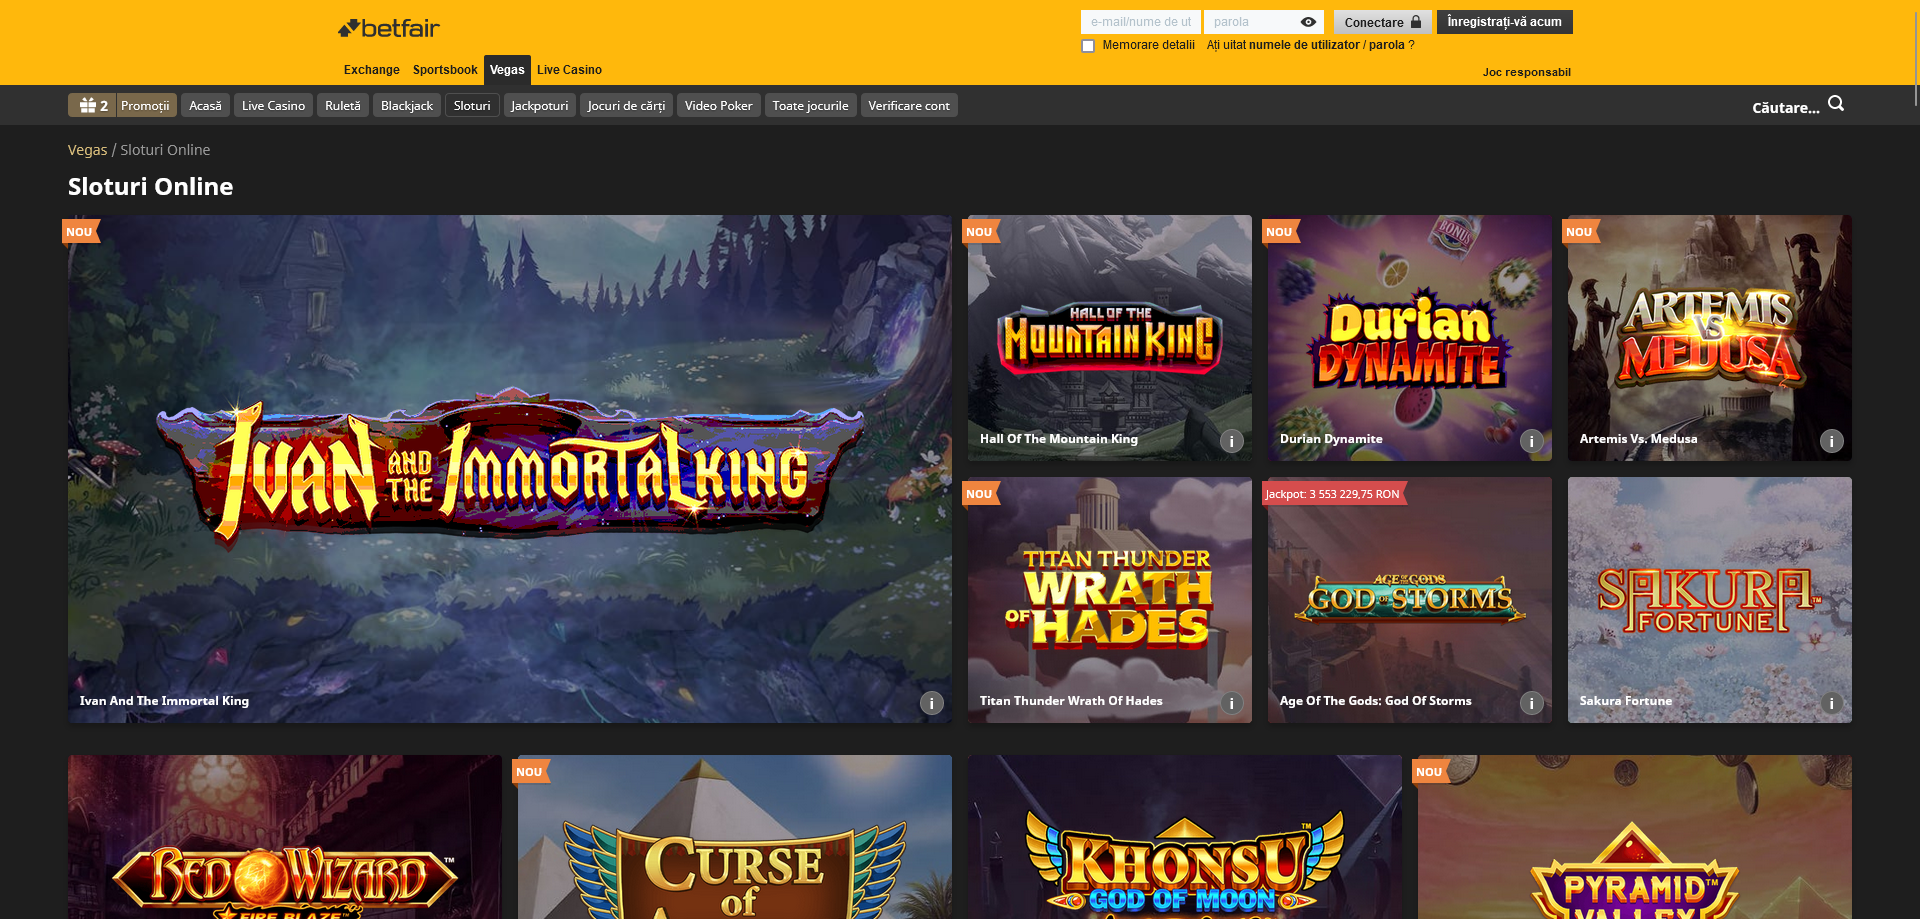This screenshot has width=1920, height=919.
Task: Open Toate jocurile category
Action: (x=810, y=105)
